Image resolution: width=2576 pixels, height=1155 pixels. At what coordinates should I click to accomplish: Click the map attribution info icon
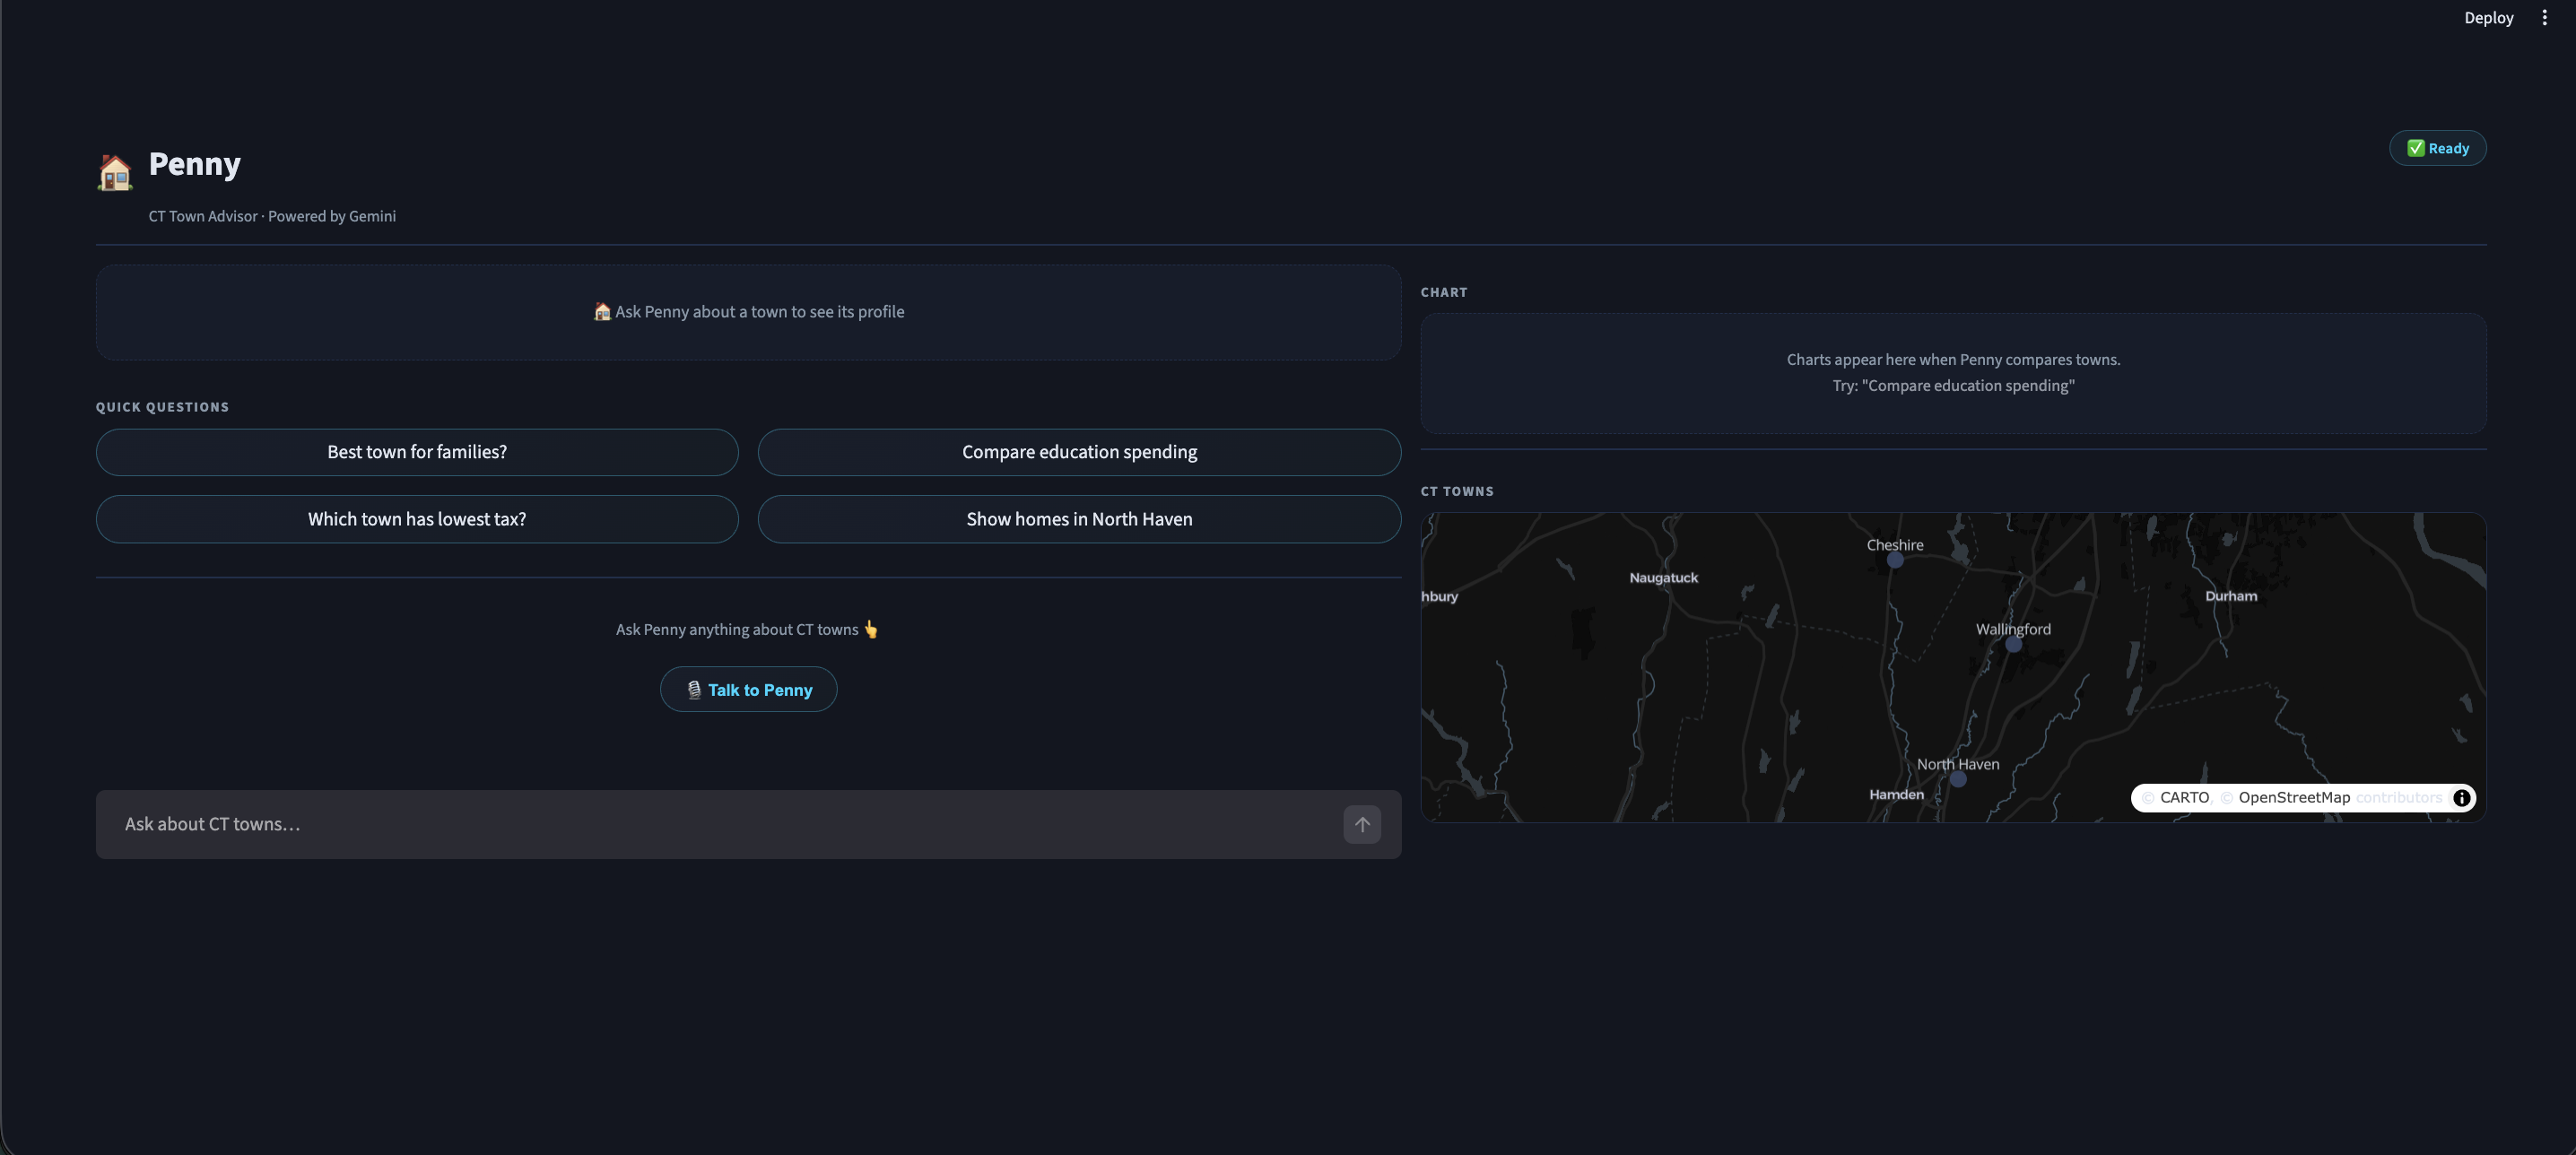click(2461, 797)
